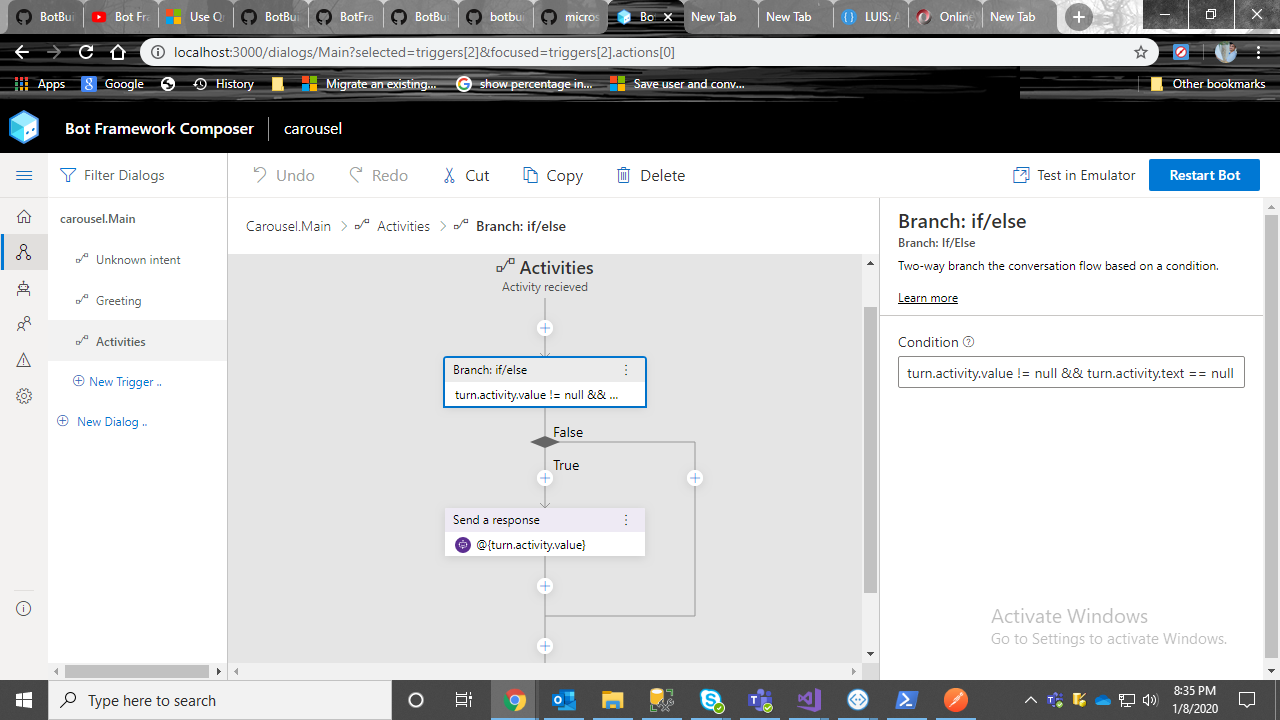Click the Undo toolbar button

283,175
